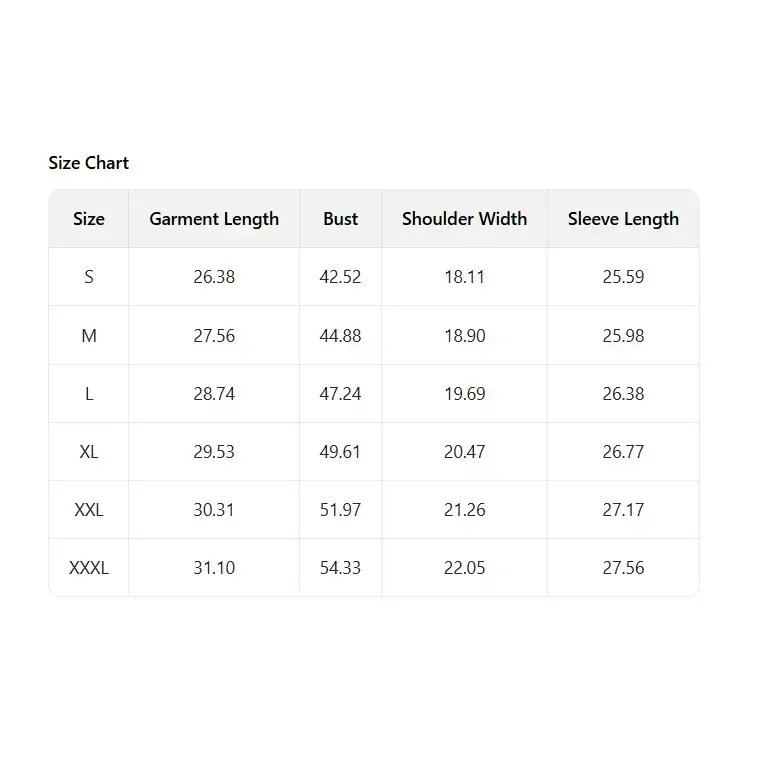760x760 pixels.
Task: Click the M size row label
Action: click(89, 336)
